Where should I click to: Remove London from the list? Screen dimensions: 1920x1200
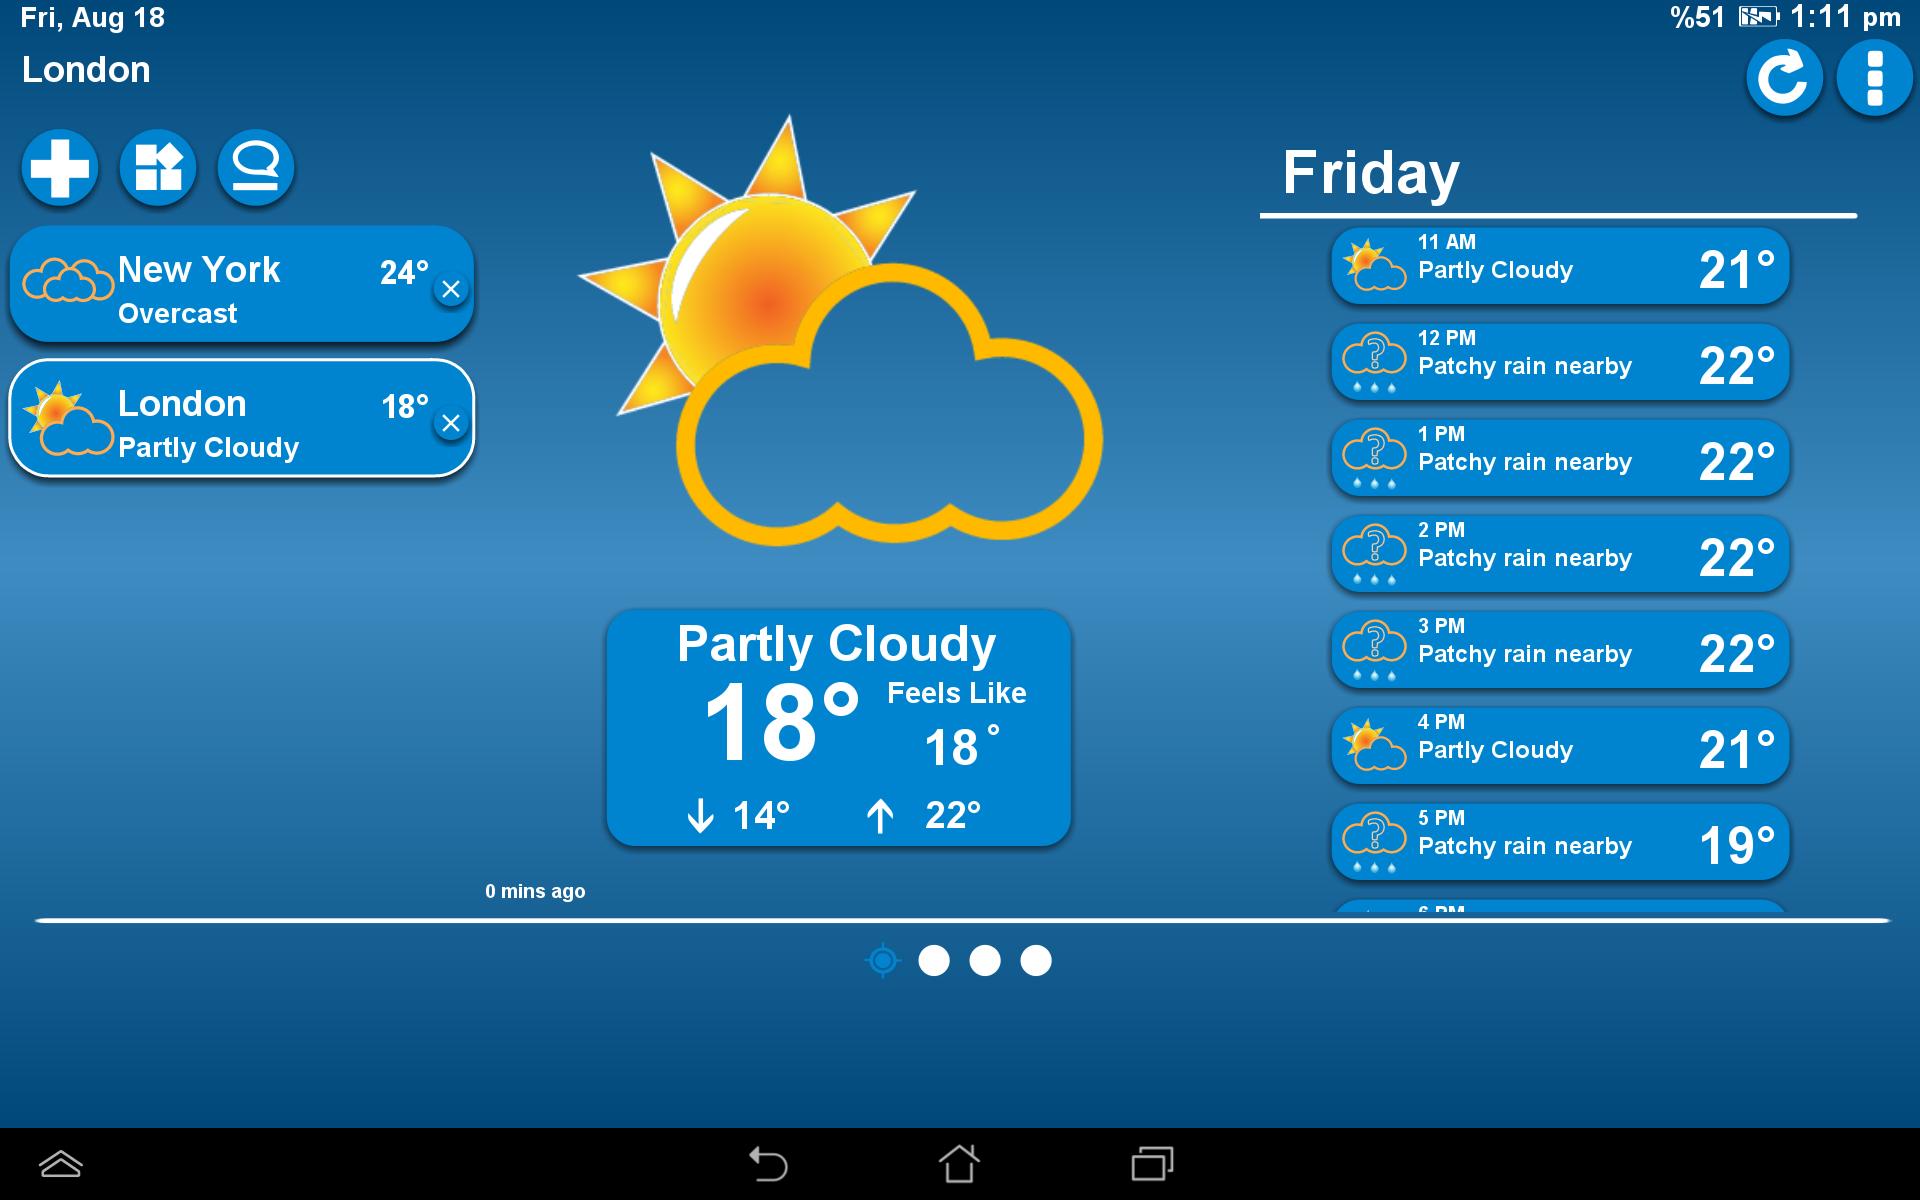[452, 424]
